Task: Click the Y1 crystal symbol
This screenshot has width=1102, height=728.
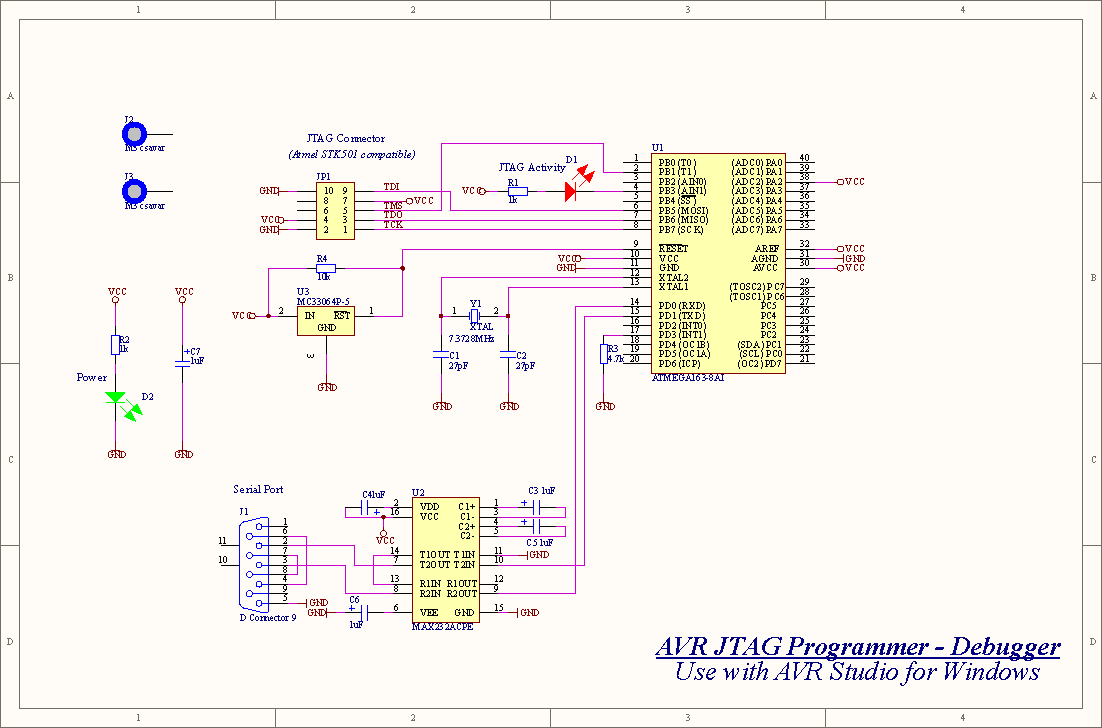Action: point(475,314)
